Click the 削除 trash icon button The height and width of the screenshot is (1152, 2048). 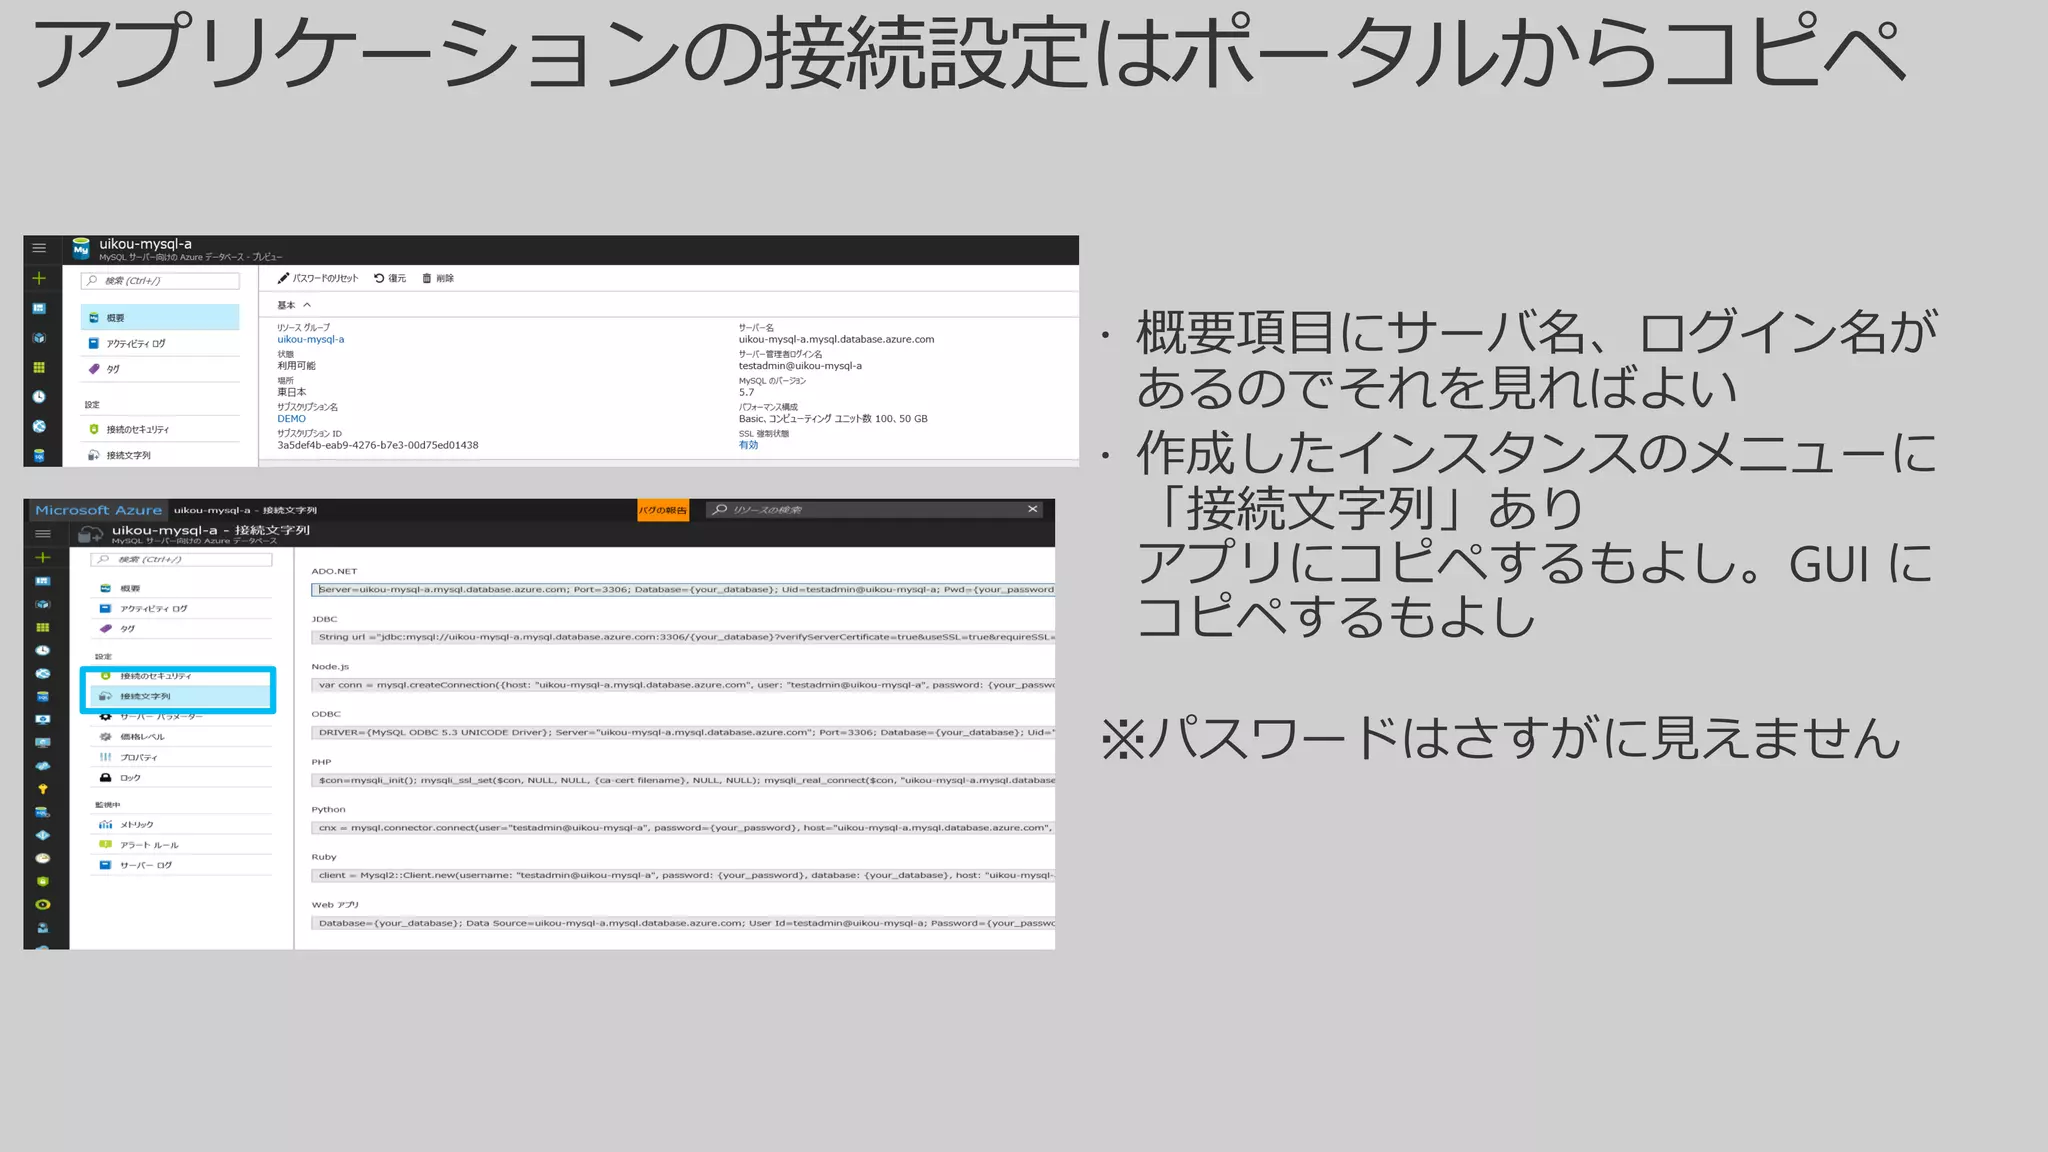click(x=438, y=278)
